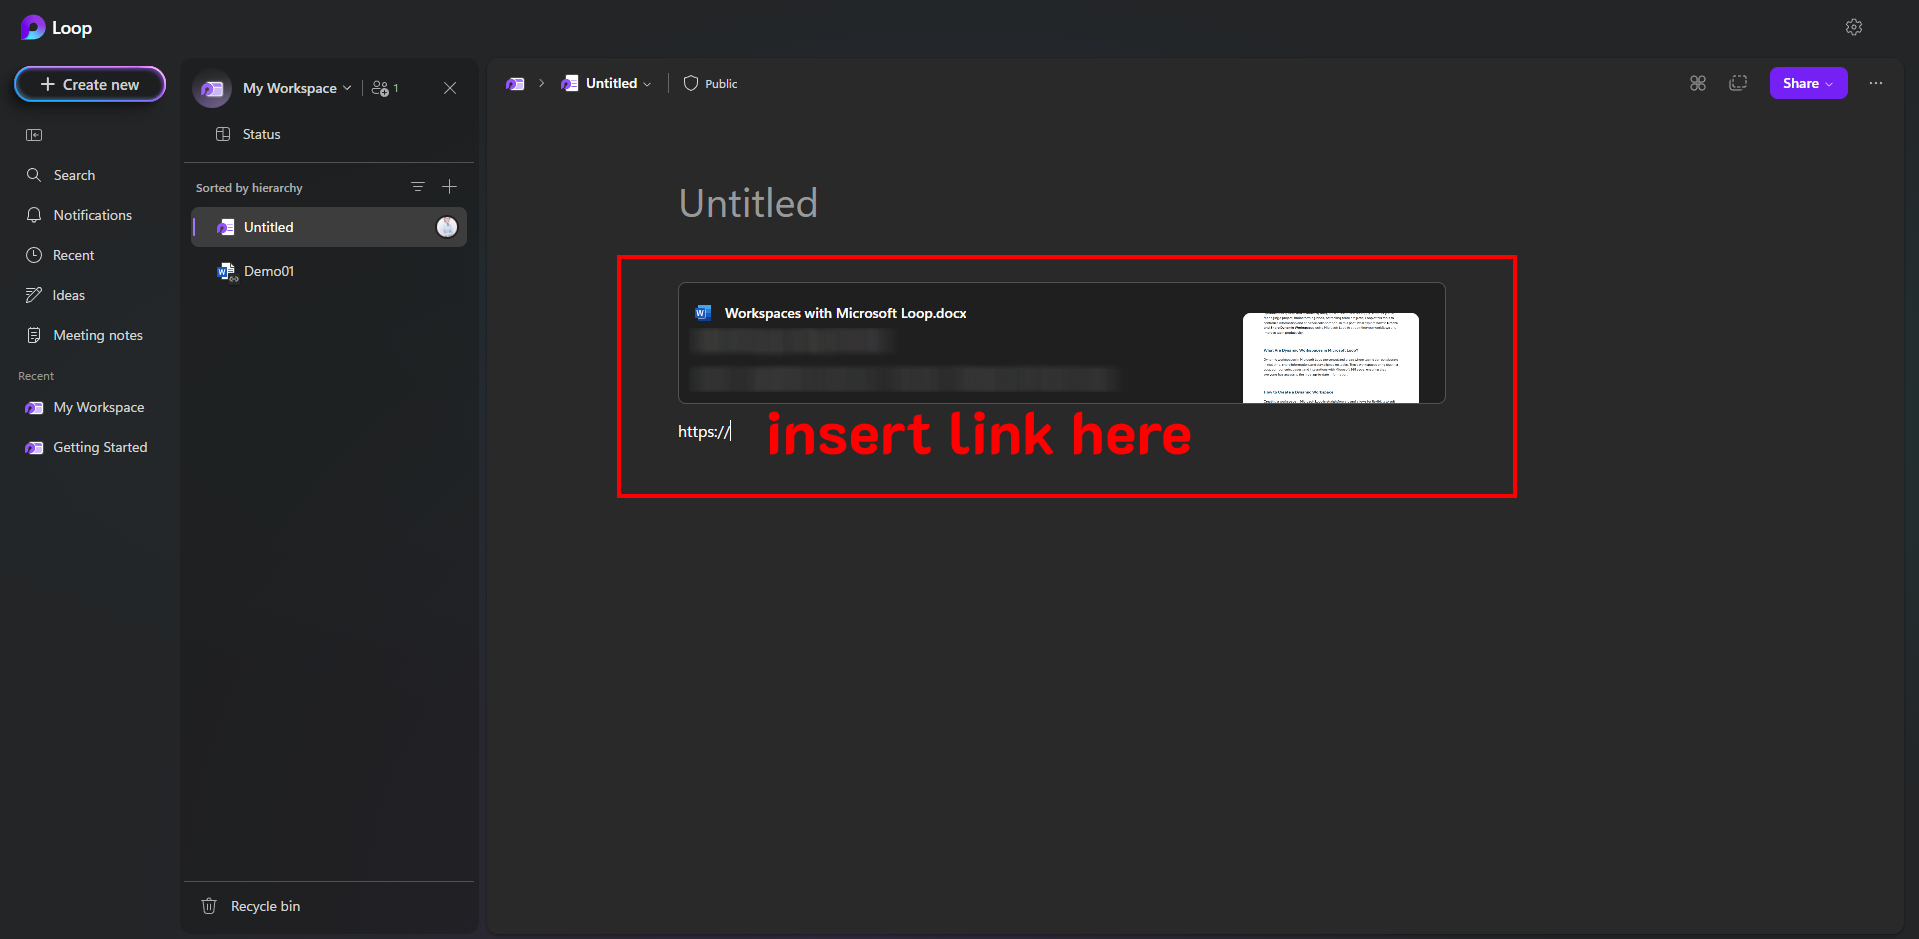Click Untitled row's Loop page icon
1919x939 pixels.
coord(226,227)
